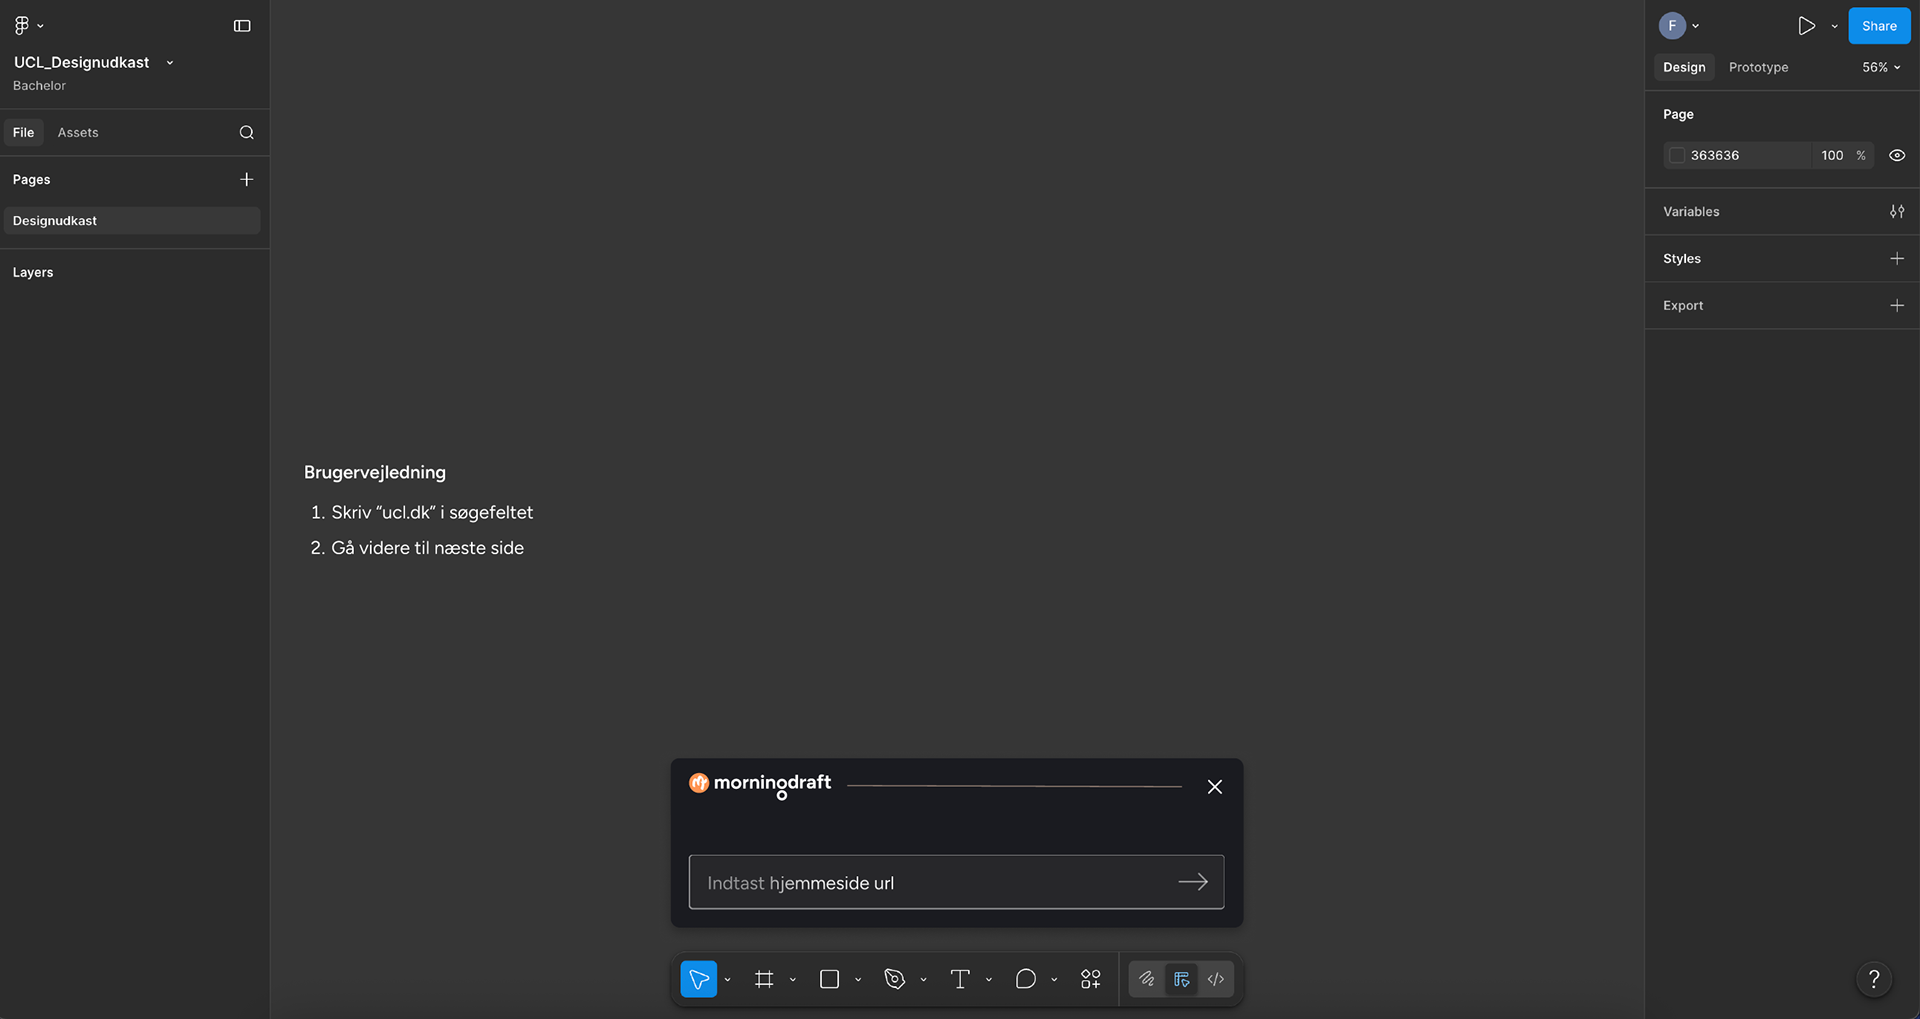
Task: Open Text tool options chevron
Action: (x=989, y=979)
